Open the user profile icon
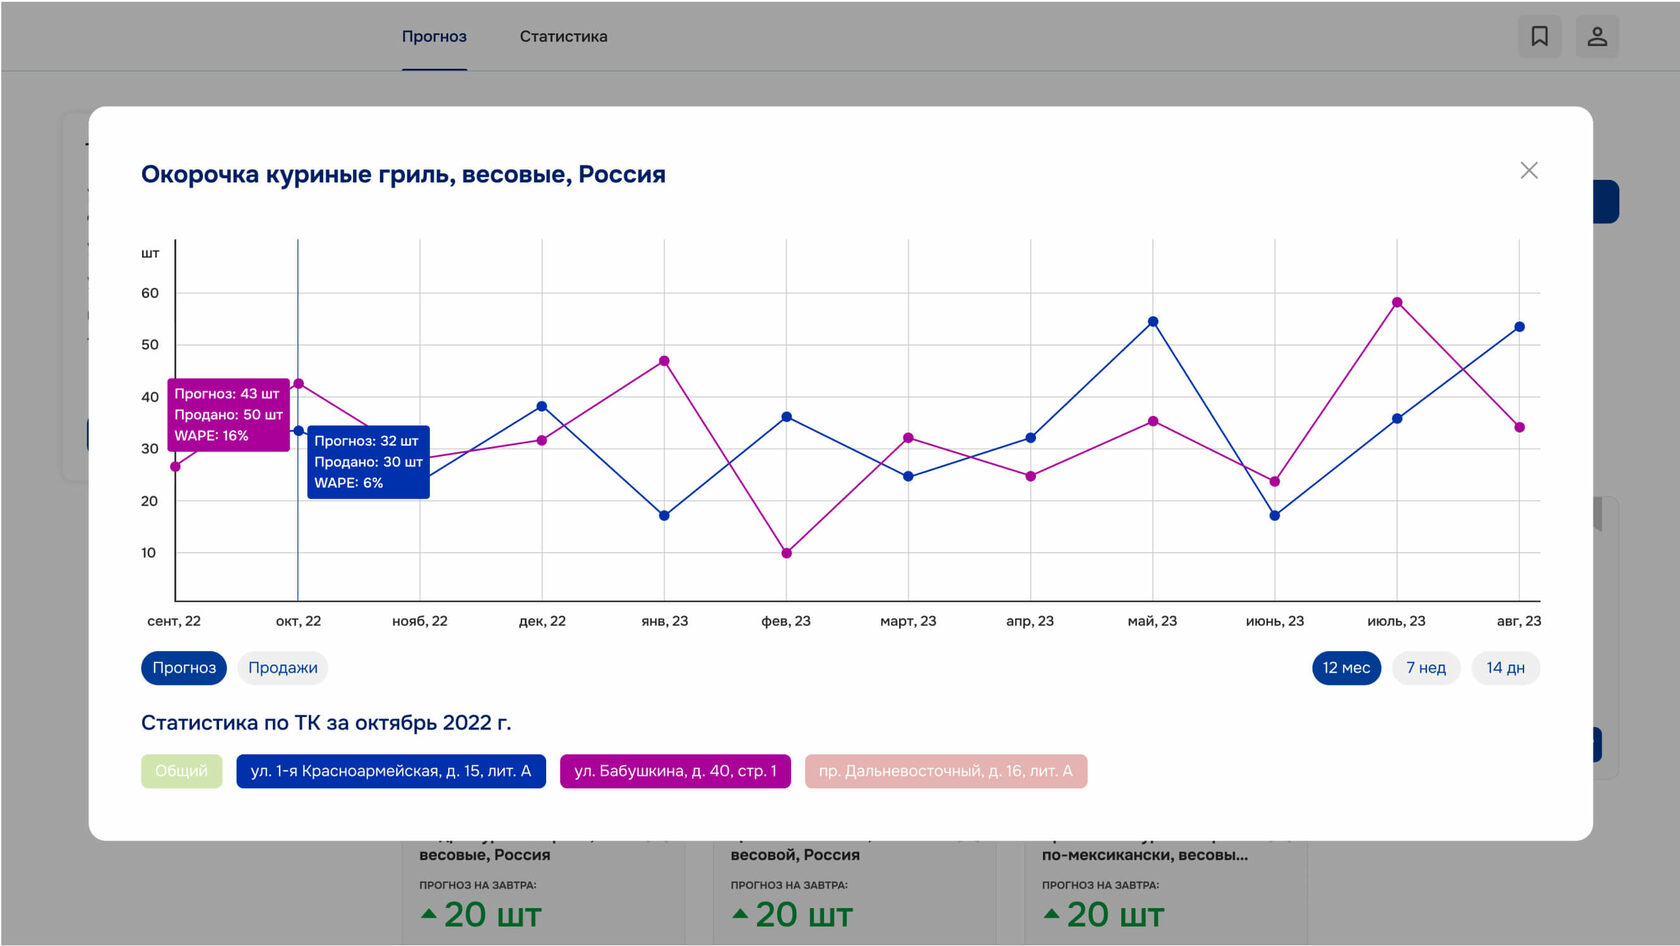Screen dimensions: 1680x946 [x=1597, y=37]
